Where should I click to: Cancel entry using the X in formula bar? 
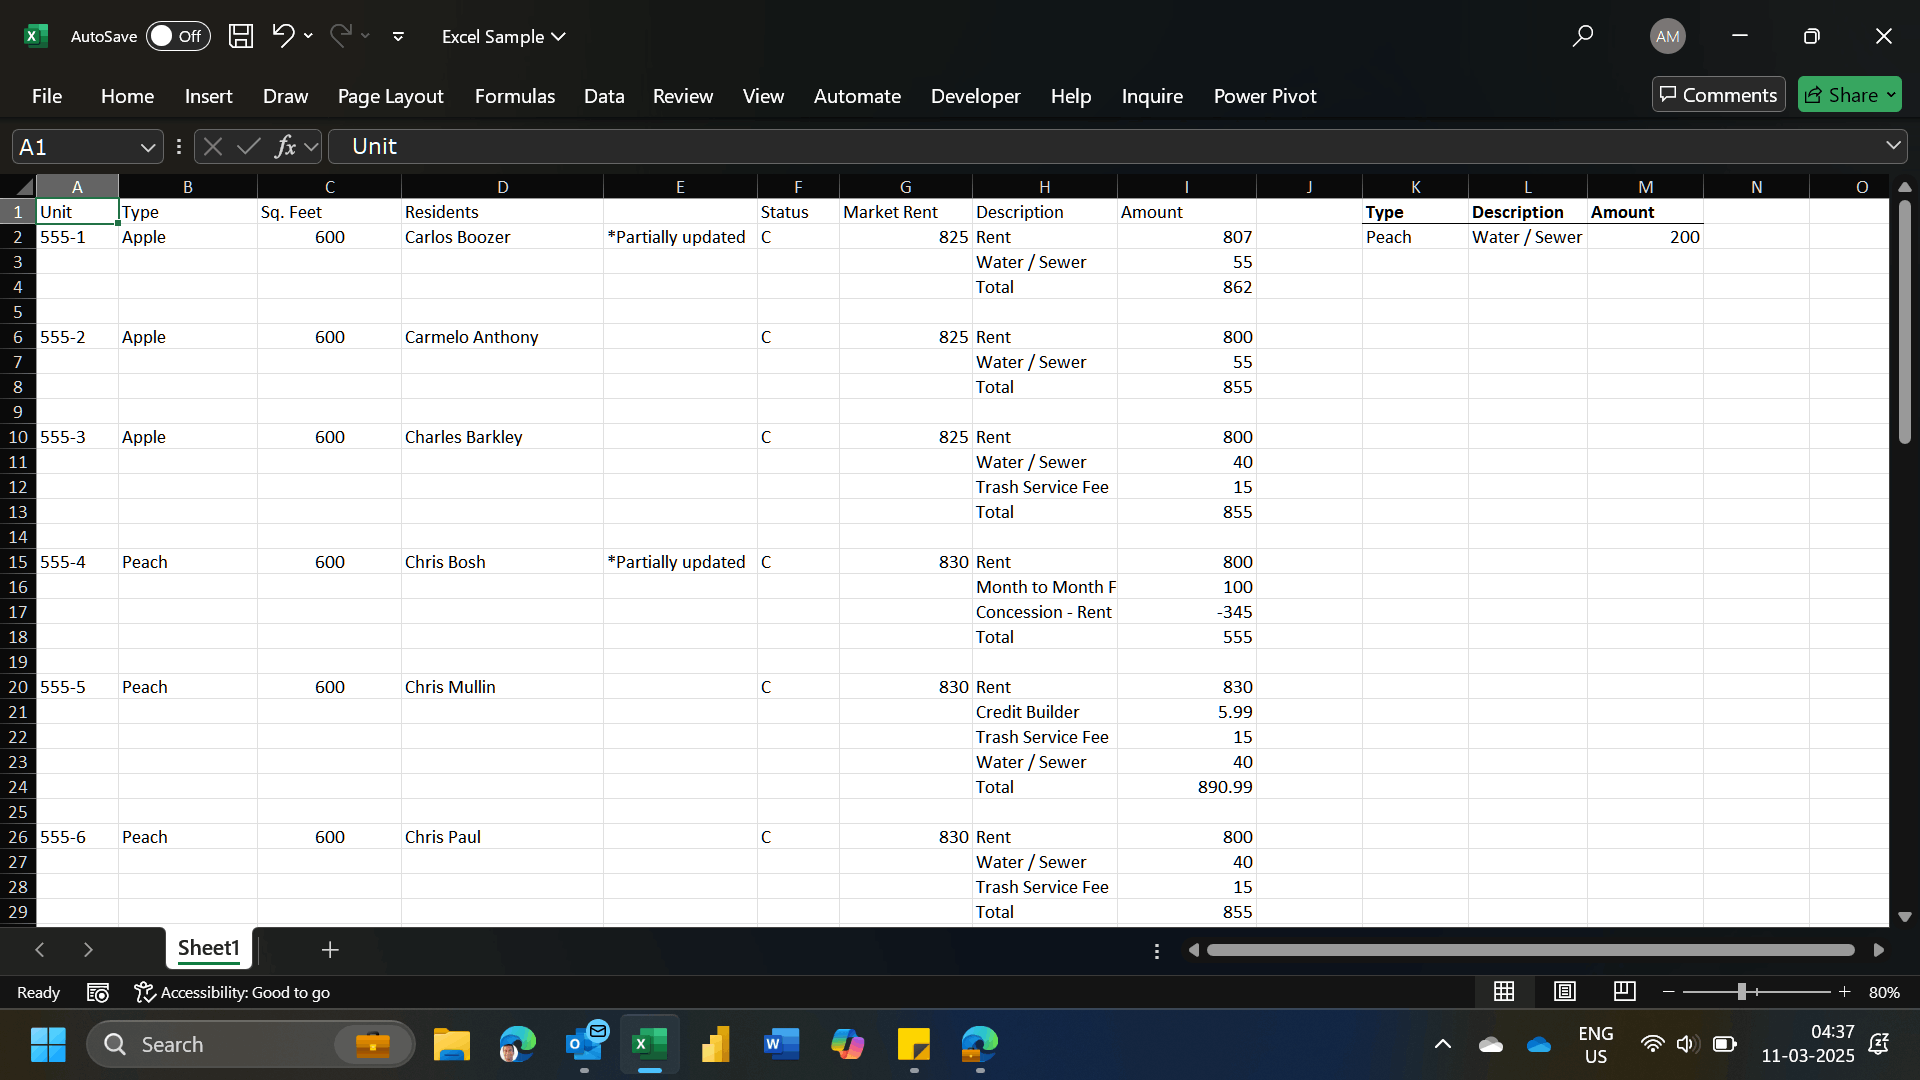[212, 146]
